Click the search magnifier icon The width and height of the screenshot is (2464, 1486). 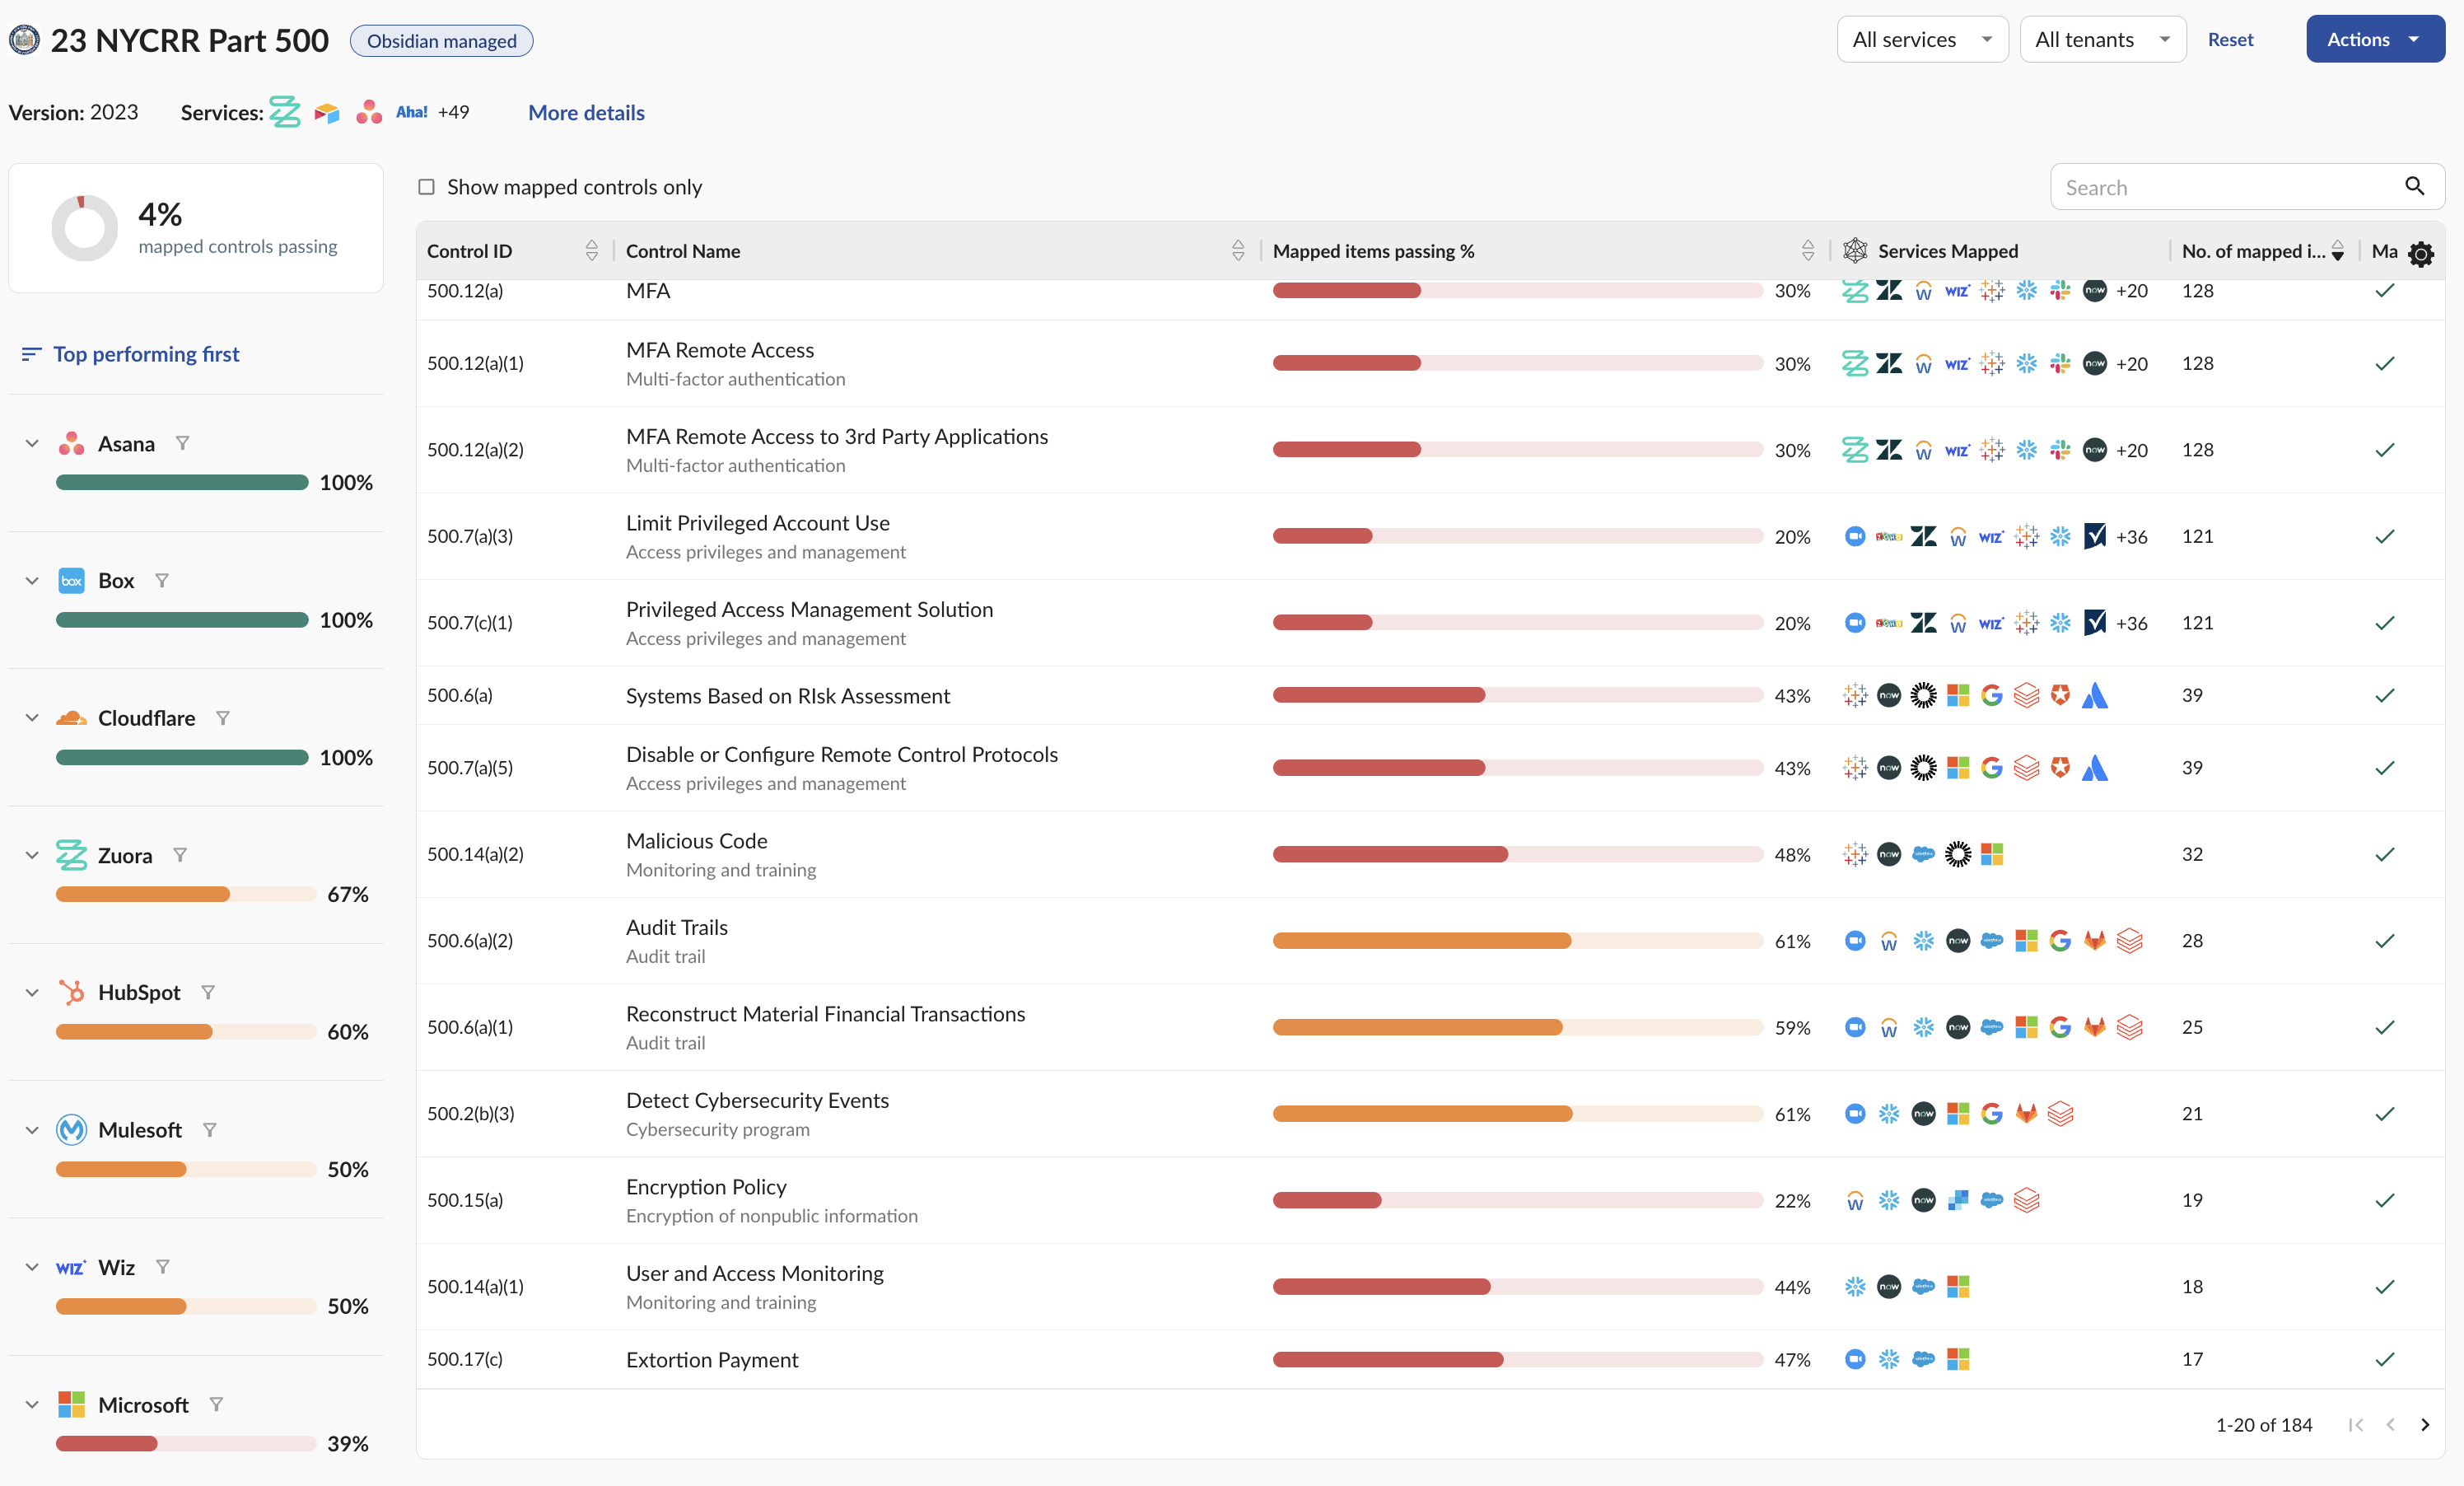click(2414, 186)
